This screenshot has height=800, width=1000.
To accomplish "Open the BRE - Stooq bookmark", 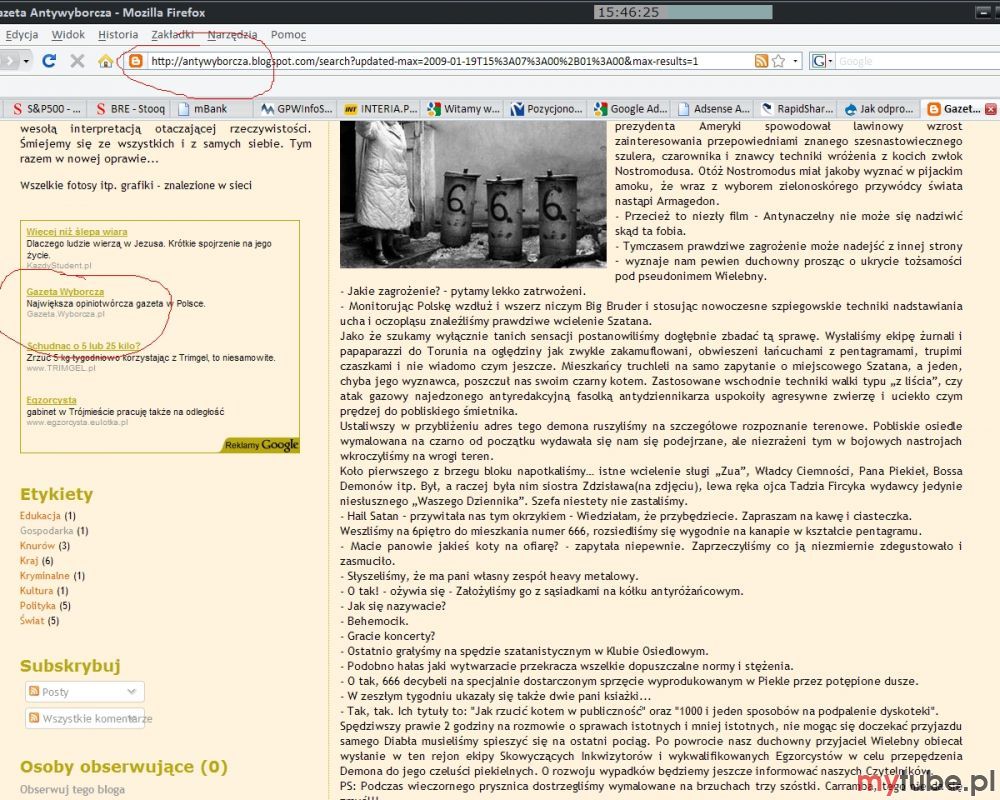I will 131,109.
